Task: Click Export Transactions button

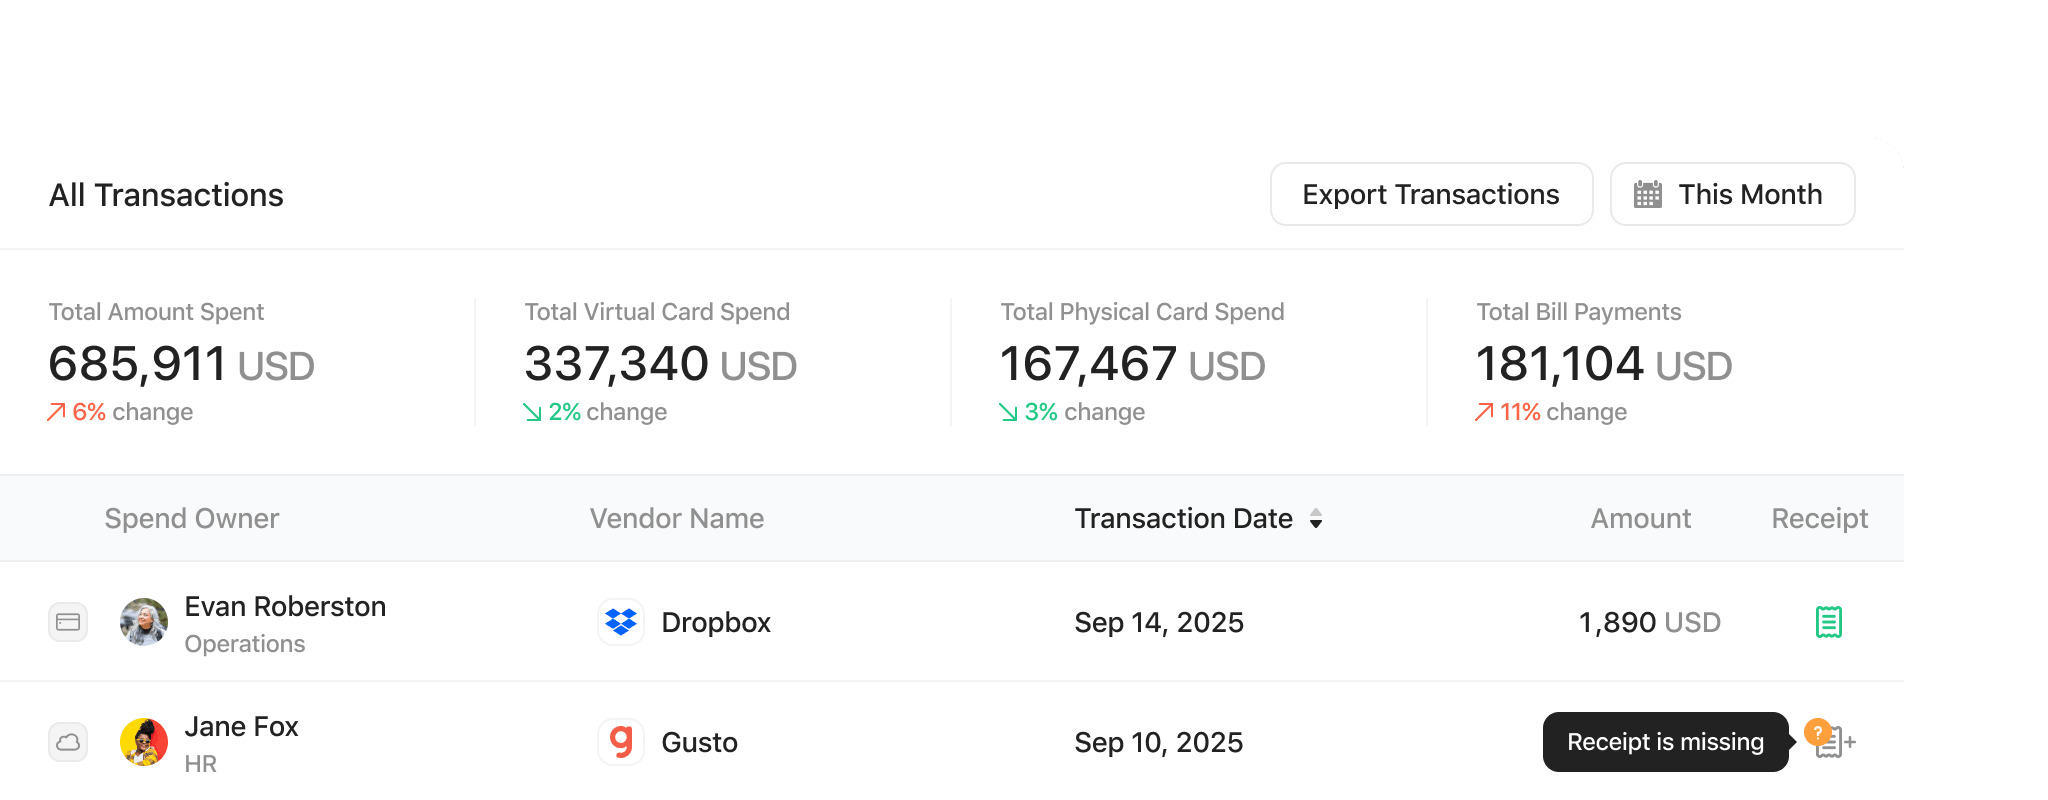Action: click(1431, 194)
